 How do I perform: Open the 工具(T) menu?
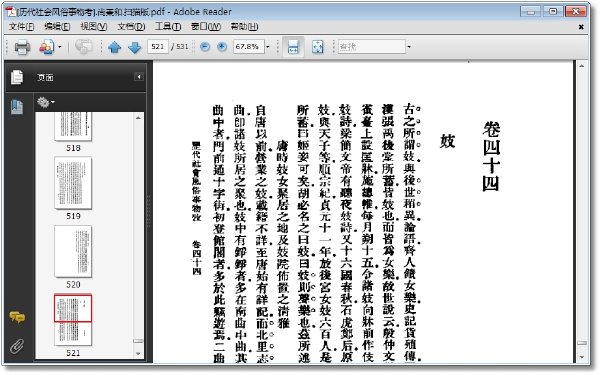click(x=168, y=26)
